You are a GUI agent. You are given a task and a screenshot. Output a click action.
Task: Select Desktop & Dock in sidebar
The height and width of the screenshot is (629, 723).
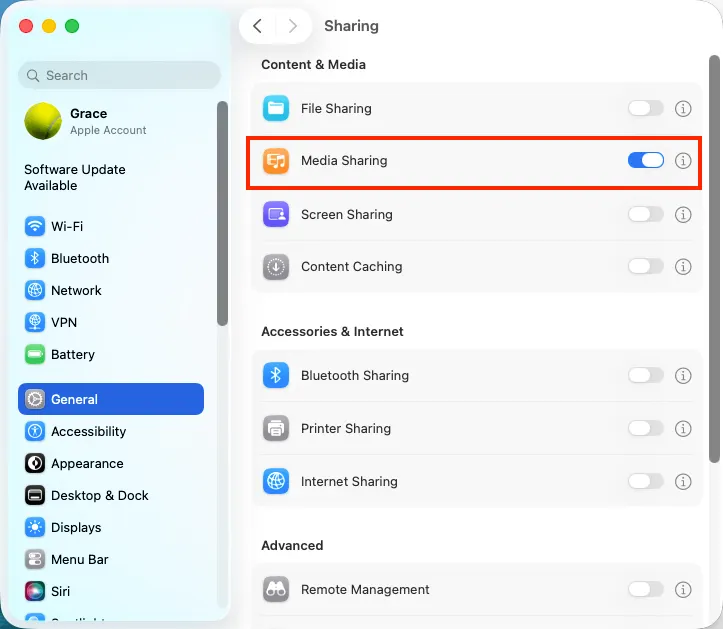[111, 496]
